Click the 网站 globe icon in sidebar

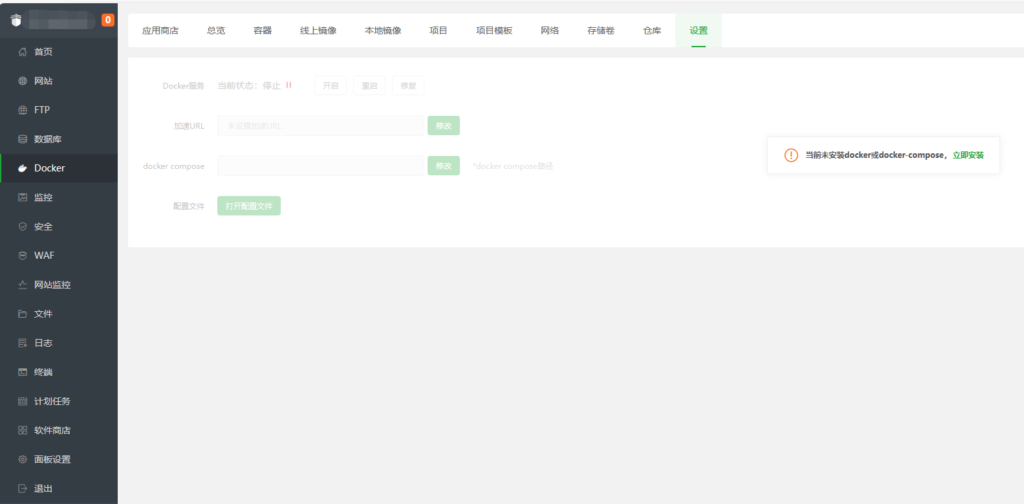(x=23, y=81)
